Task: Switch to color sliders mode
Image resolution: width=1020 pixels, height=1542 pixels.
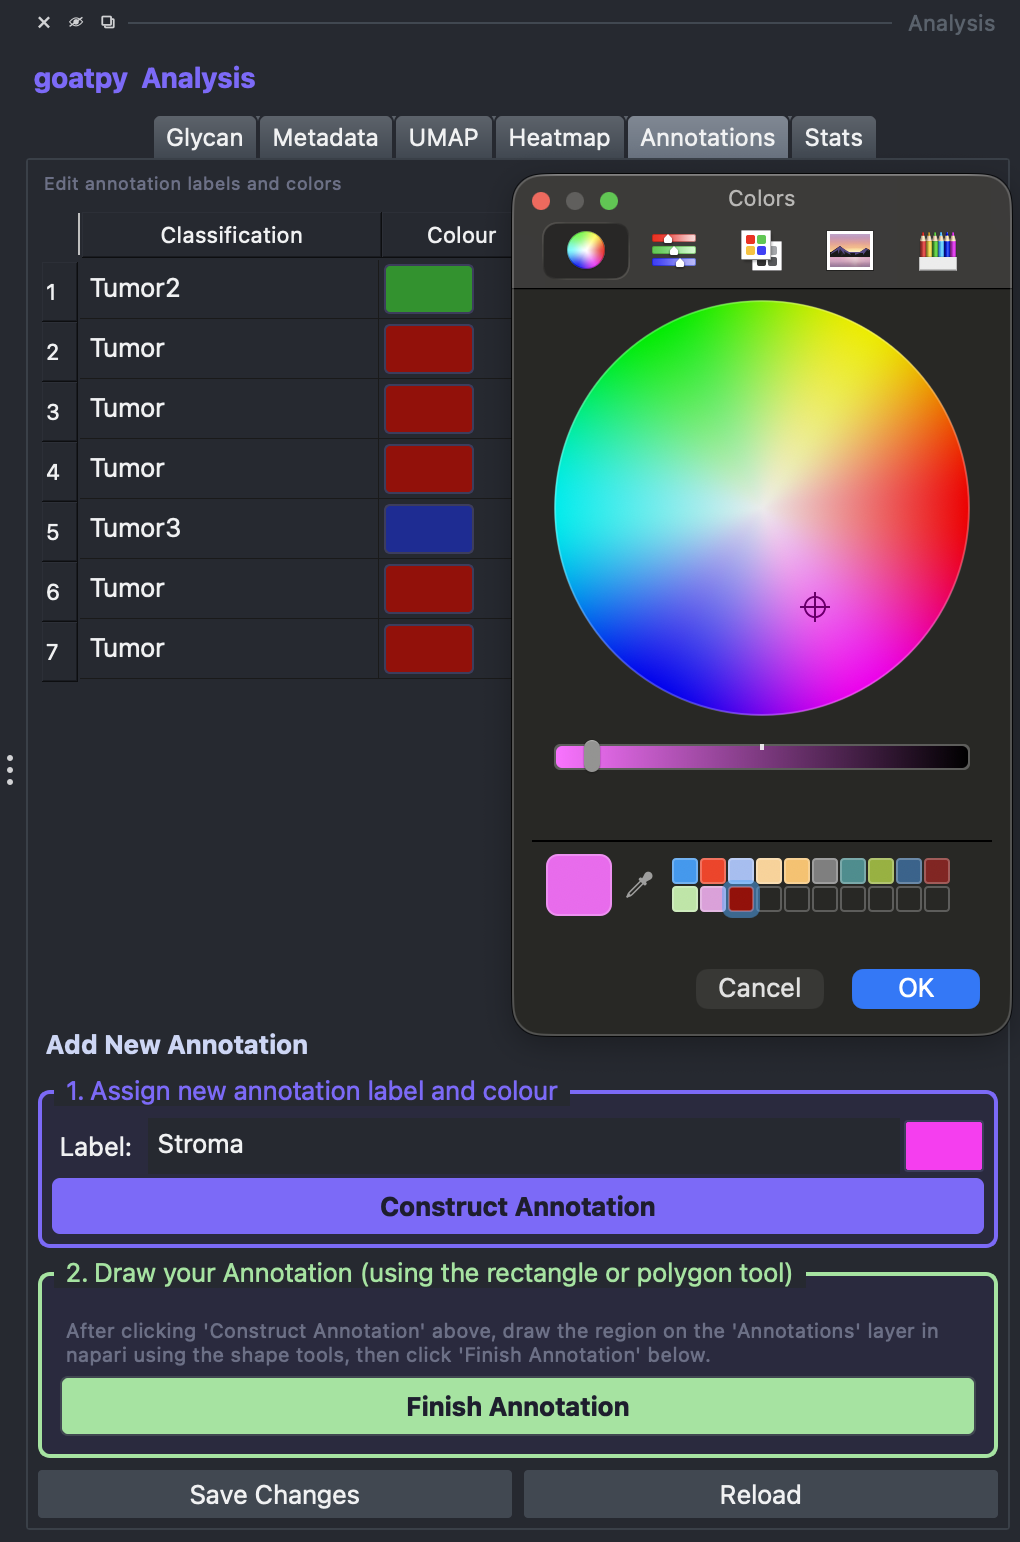Action: click(x=674, y=250)
